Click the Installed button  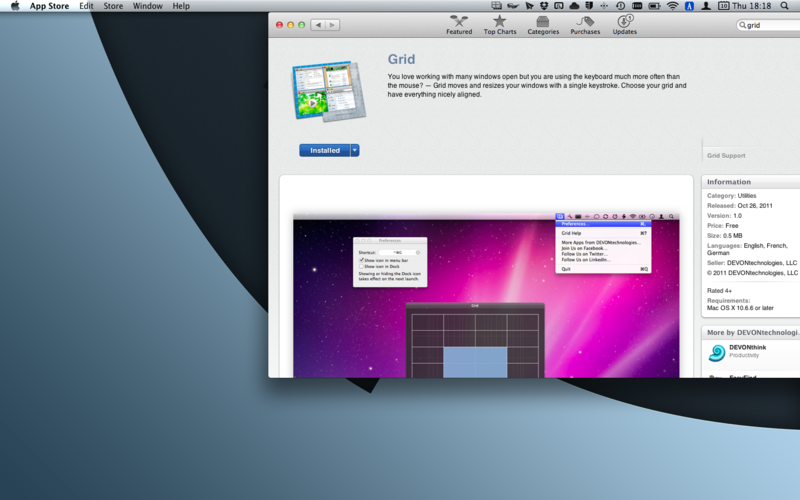[324, 150]
